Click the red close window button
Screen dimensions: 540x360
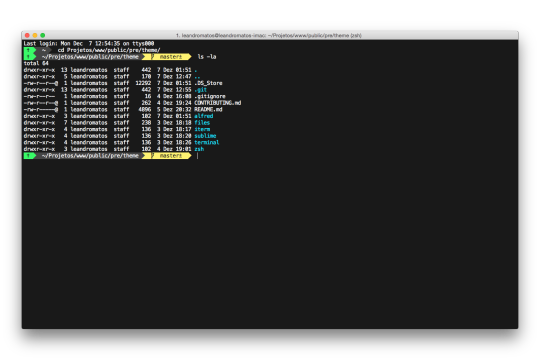27,35
